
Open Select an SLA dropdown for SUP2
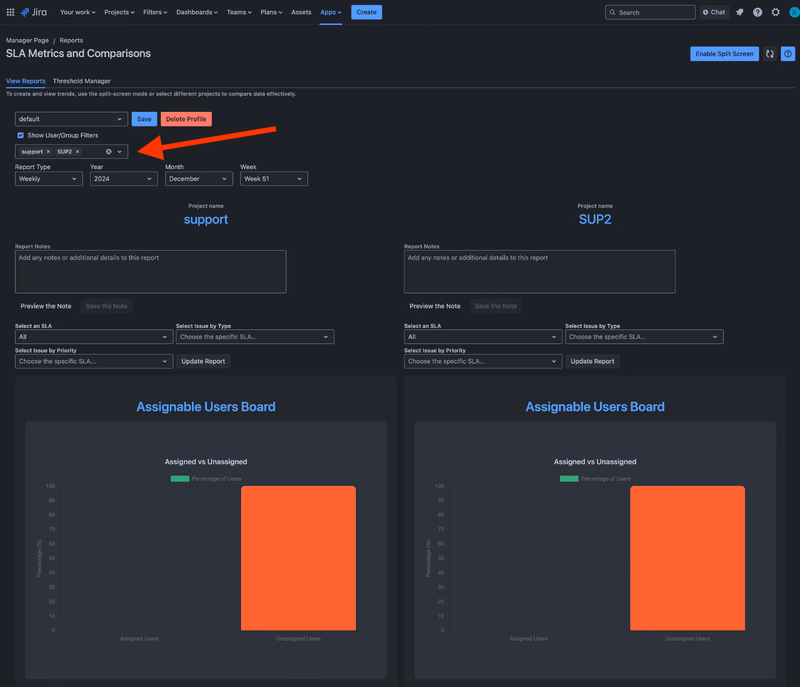pos(483,337)
